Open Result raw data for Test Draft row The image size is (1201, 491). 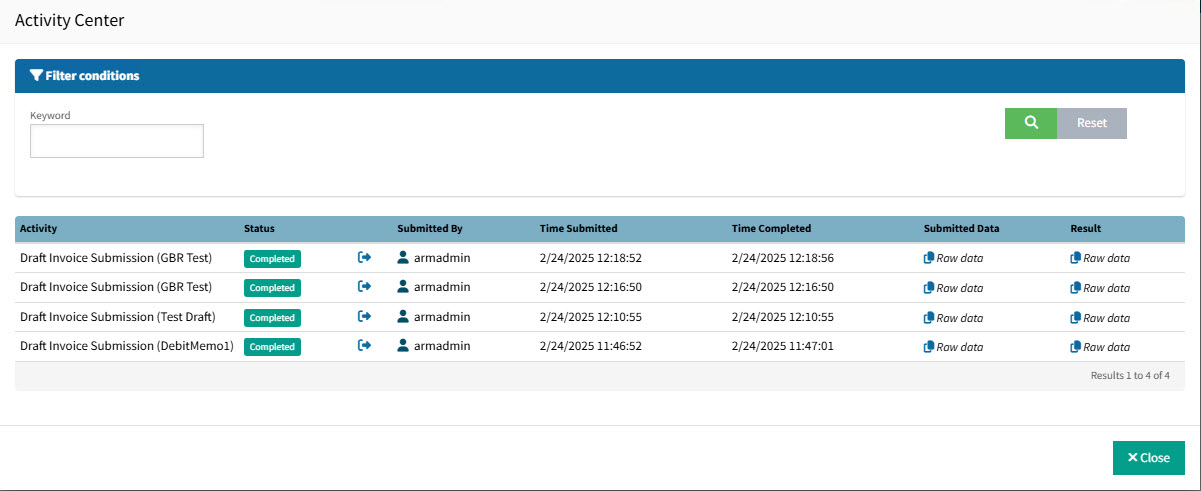point(1100,318)
